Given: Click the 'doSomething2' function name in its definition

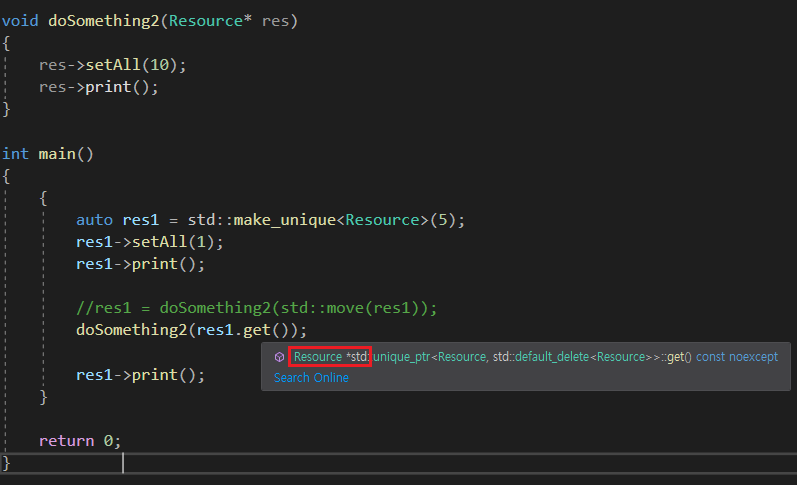Looking at the screenshot, I should tap(104, 21).
